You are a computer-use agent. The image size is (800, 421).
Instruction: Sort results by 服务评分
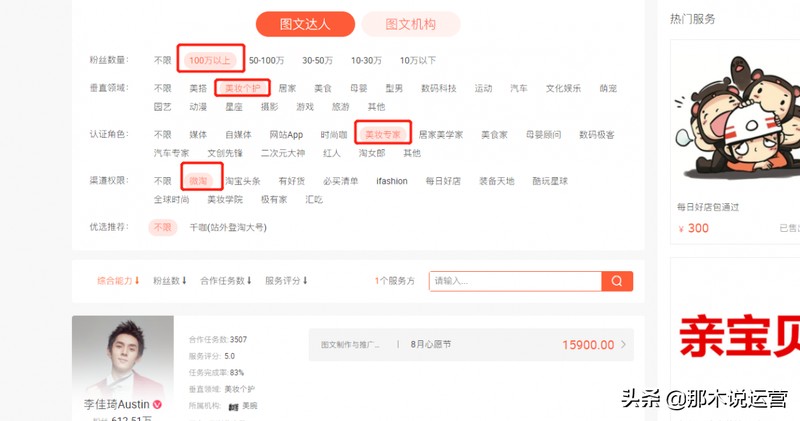coord(286,281)
